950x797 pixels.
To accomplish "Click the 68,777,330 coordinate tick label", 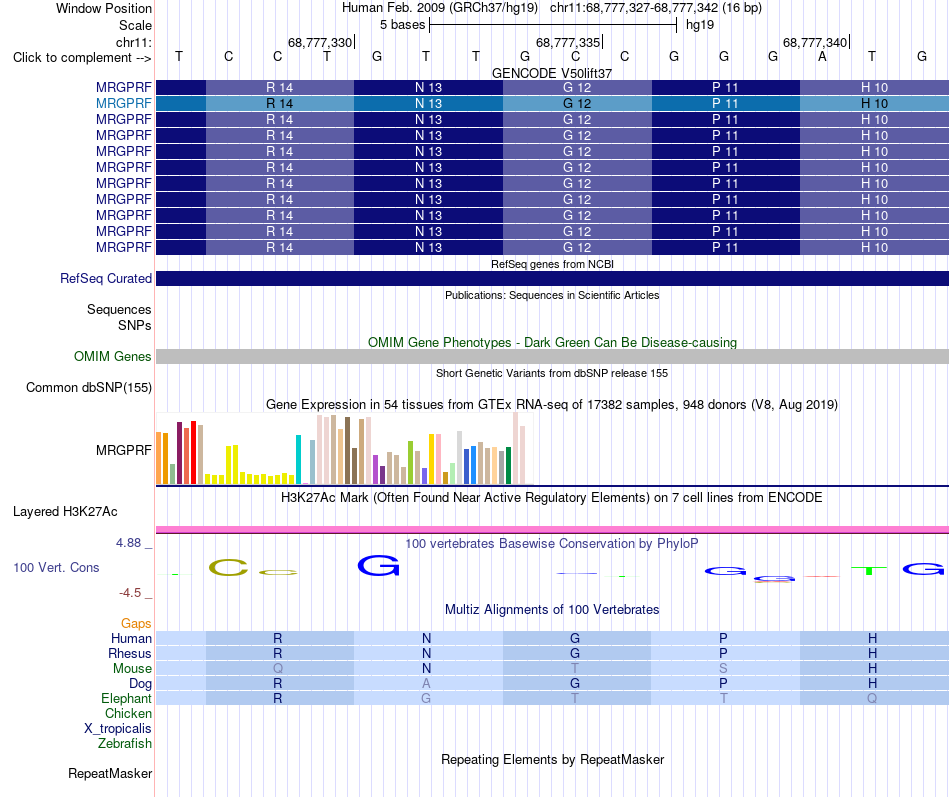I will (320, 42).
